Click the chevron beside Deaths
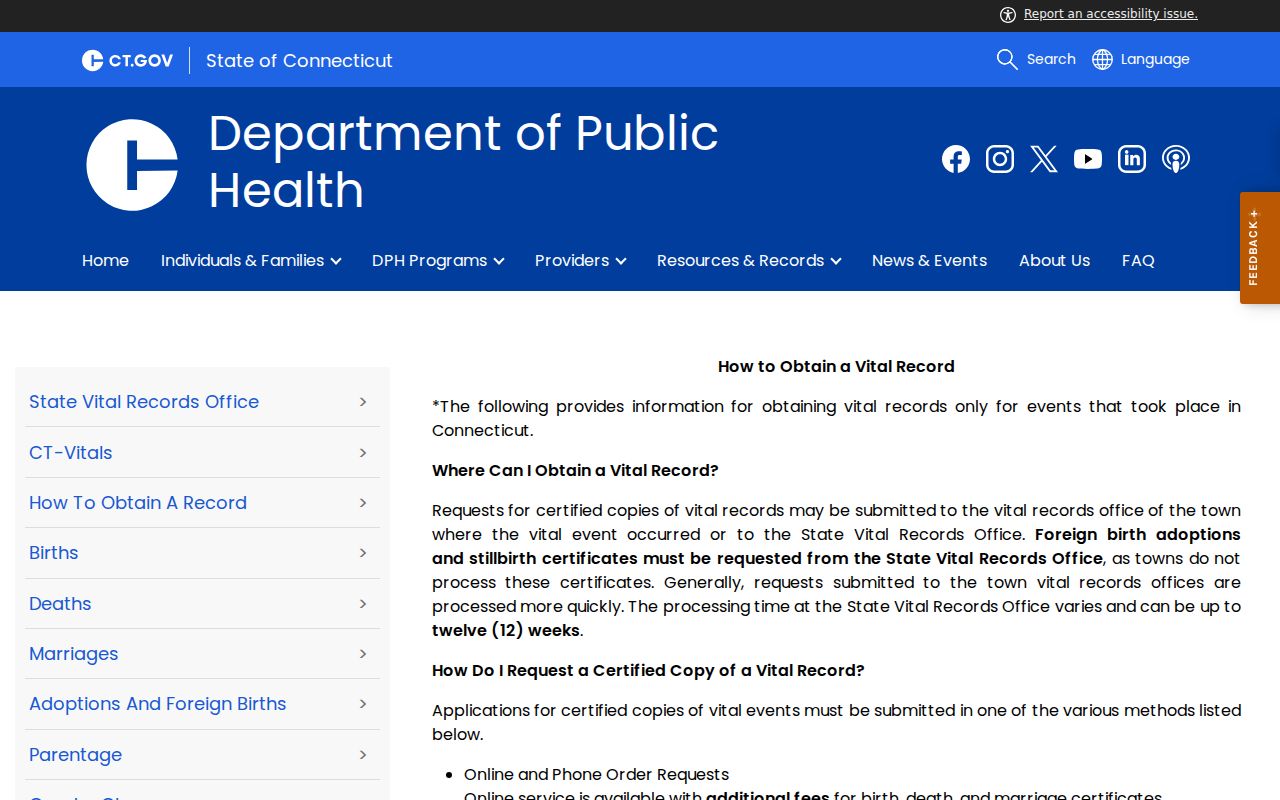Screen dimensions: 1280x800 click(363, 604)
